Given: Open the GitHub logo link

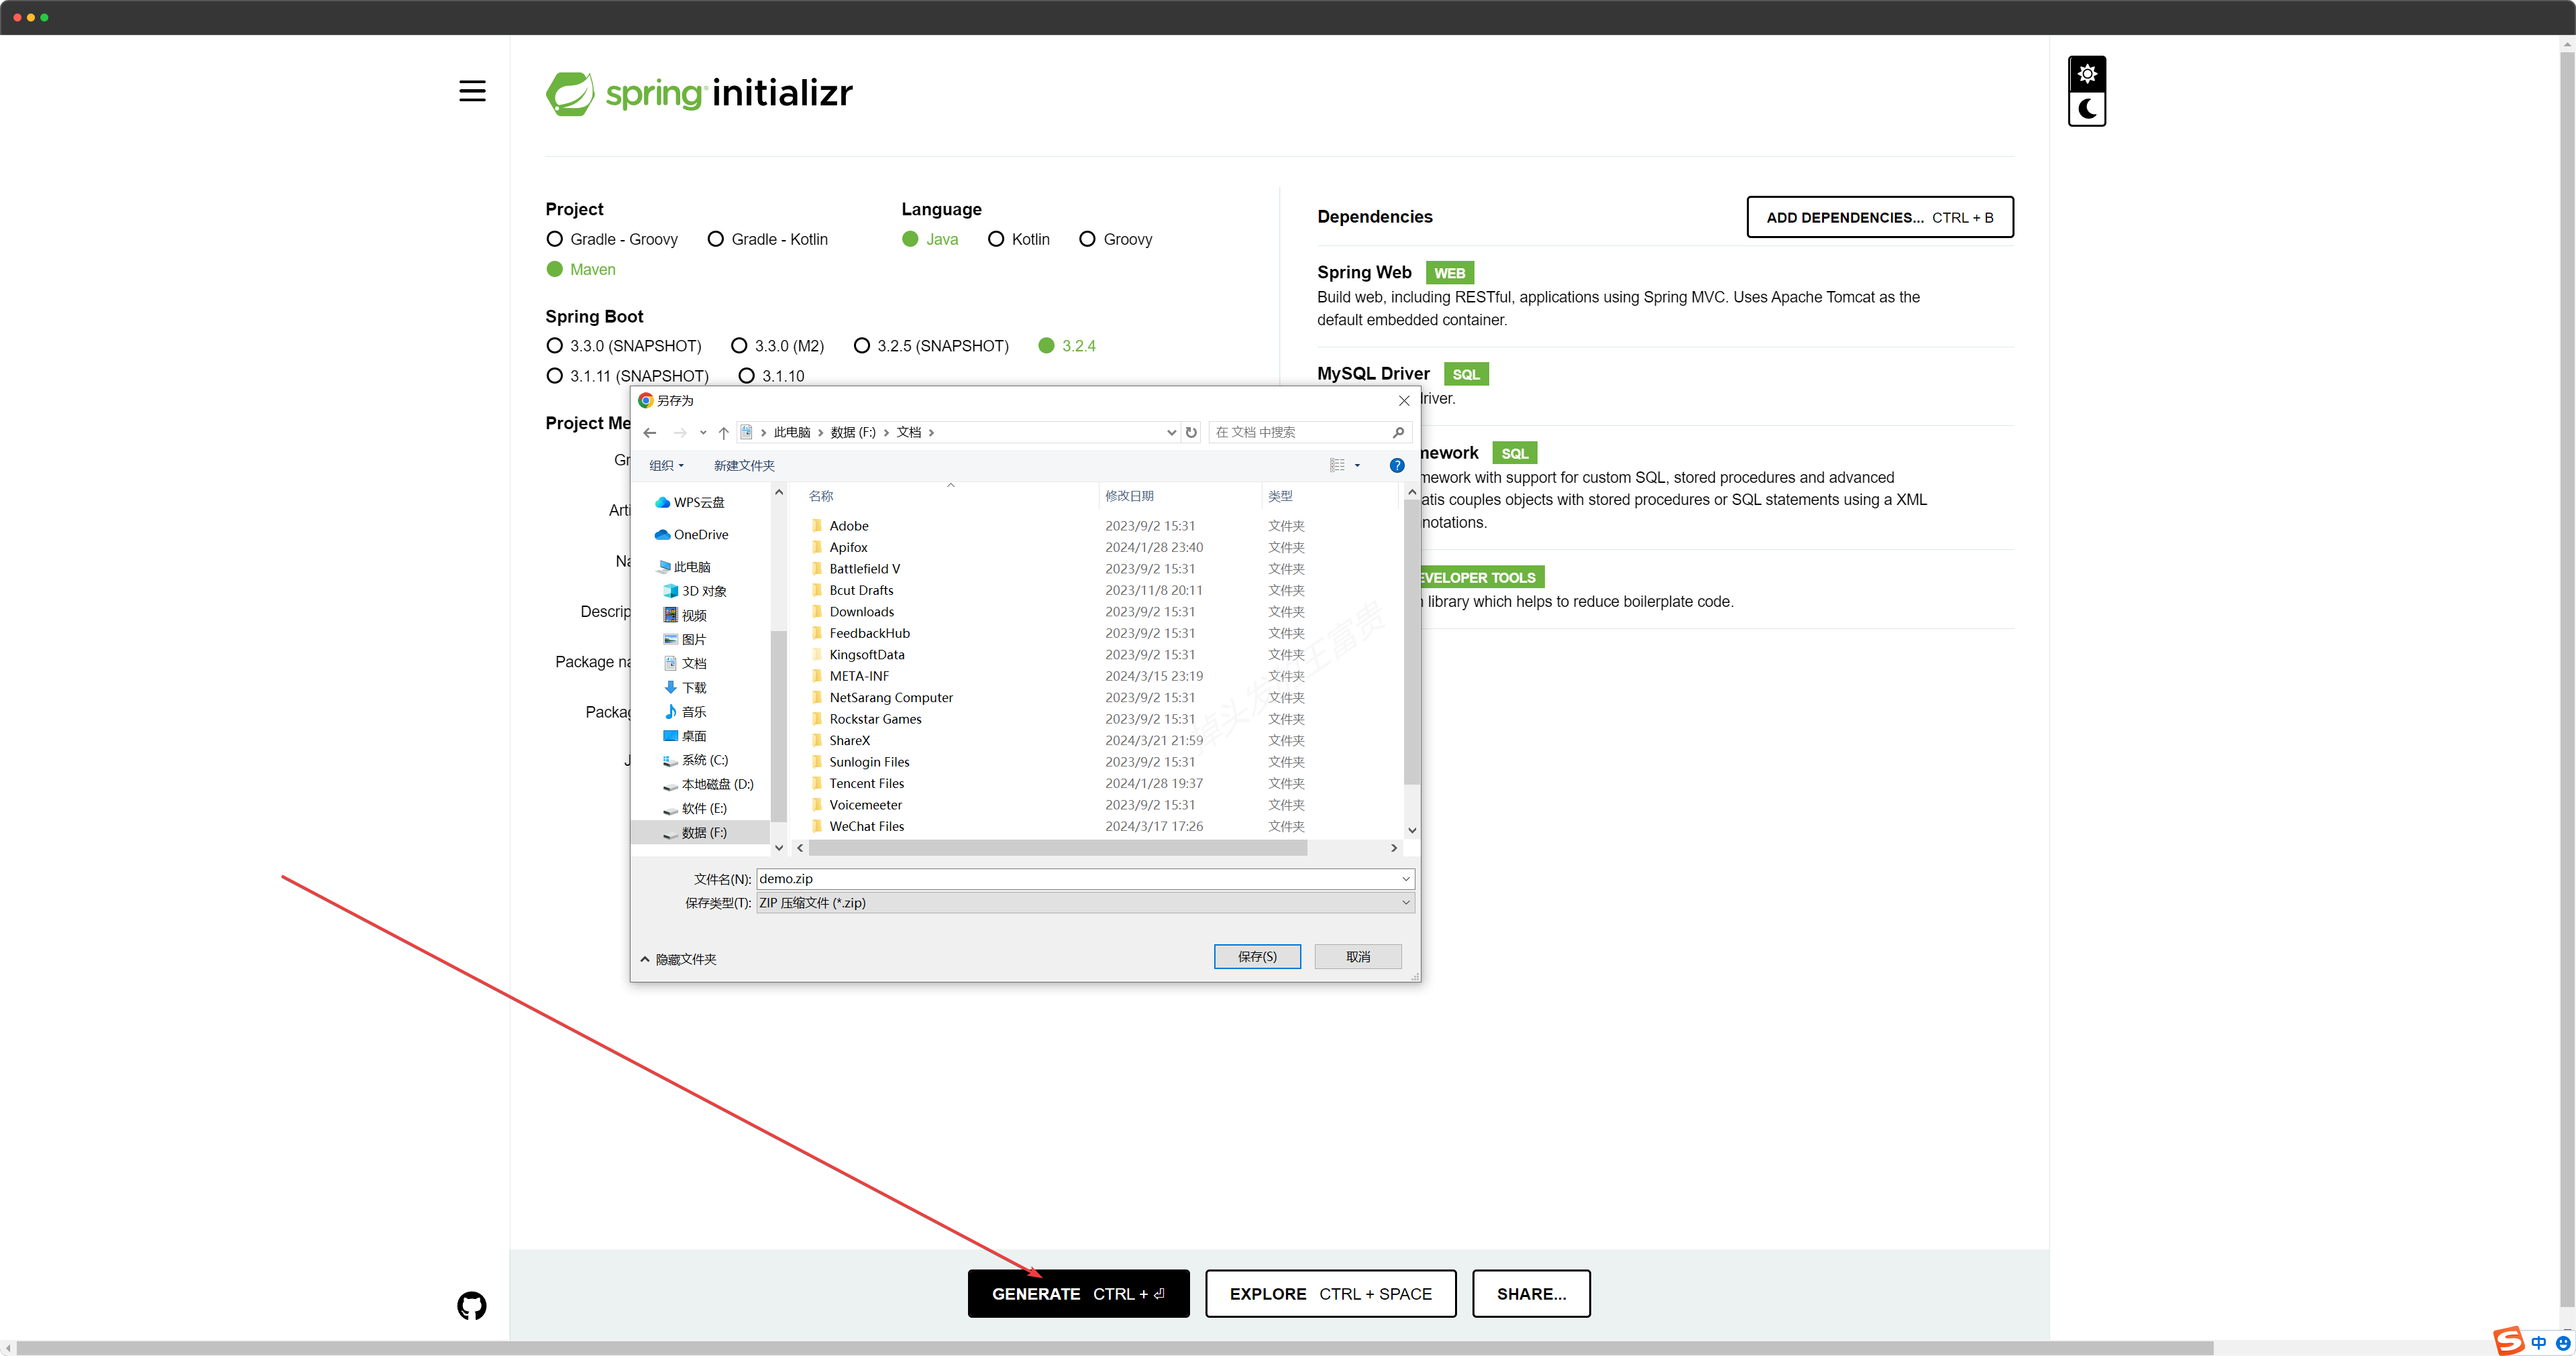Looking at the screenshot, I should point(471,1305).
